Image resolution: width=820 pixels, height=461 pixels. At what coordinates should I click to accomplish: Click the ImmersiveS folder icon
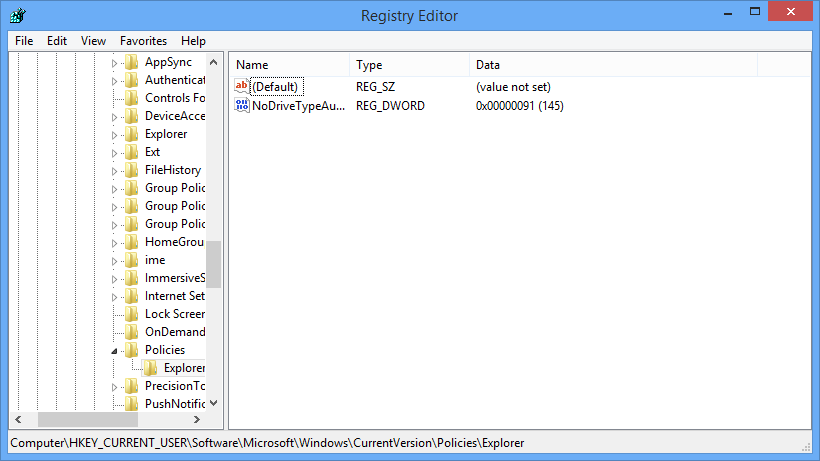click(x=132, y=278)
